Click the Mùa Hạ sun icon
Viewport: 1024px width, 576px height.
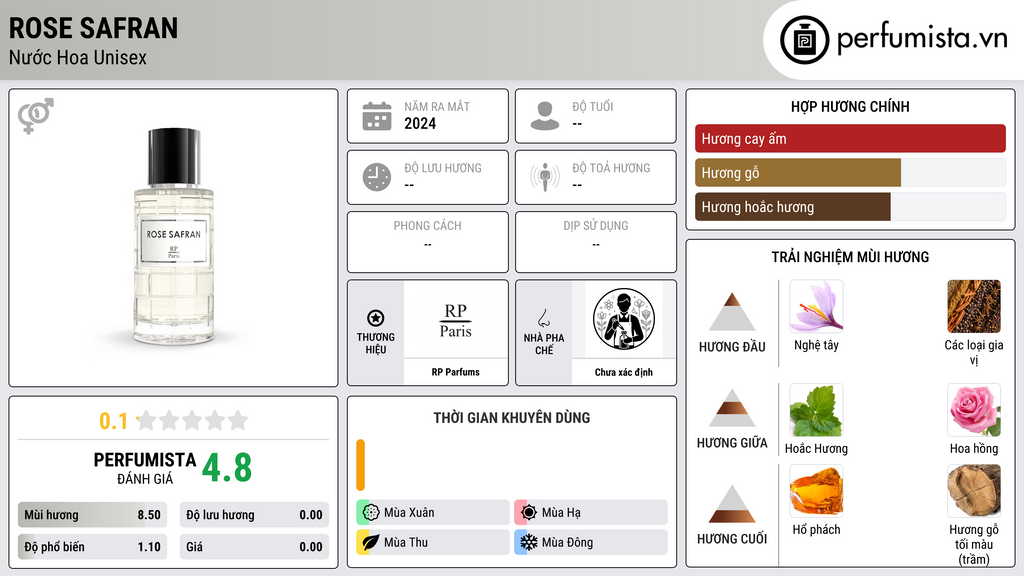tap(529, 513)
